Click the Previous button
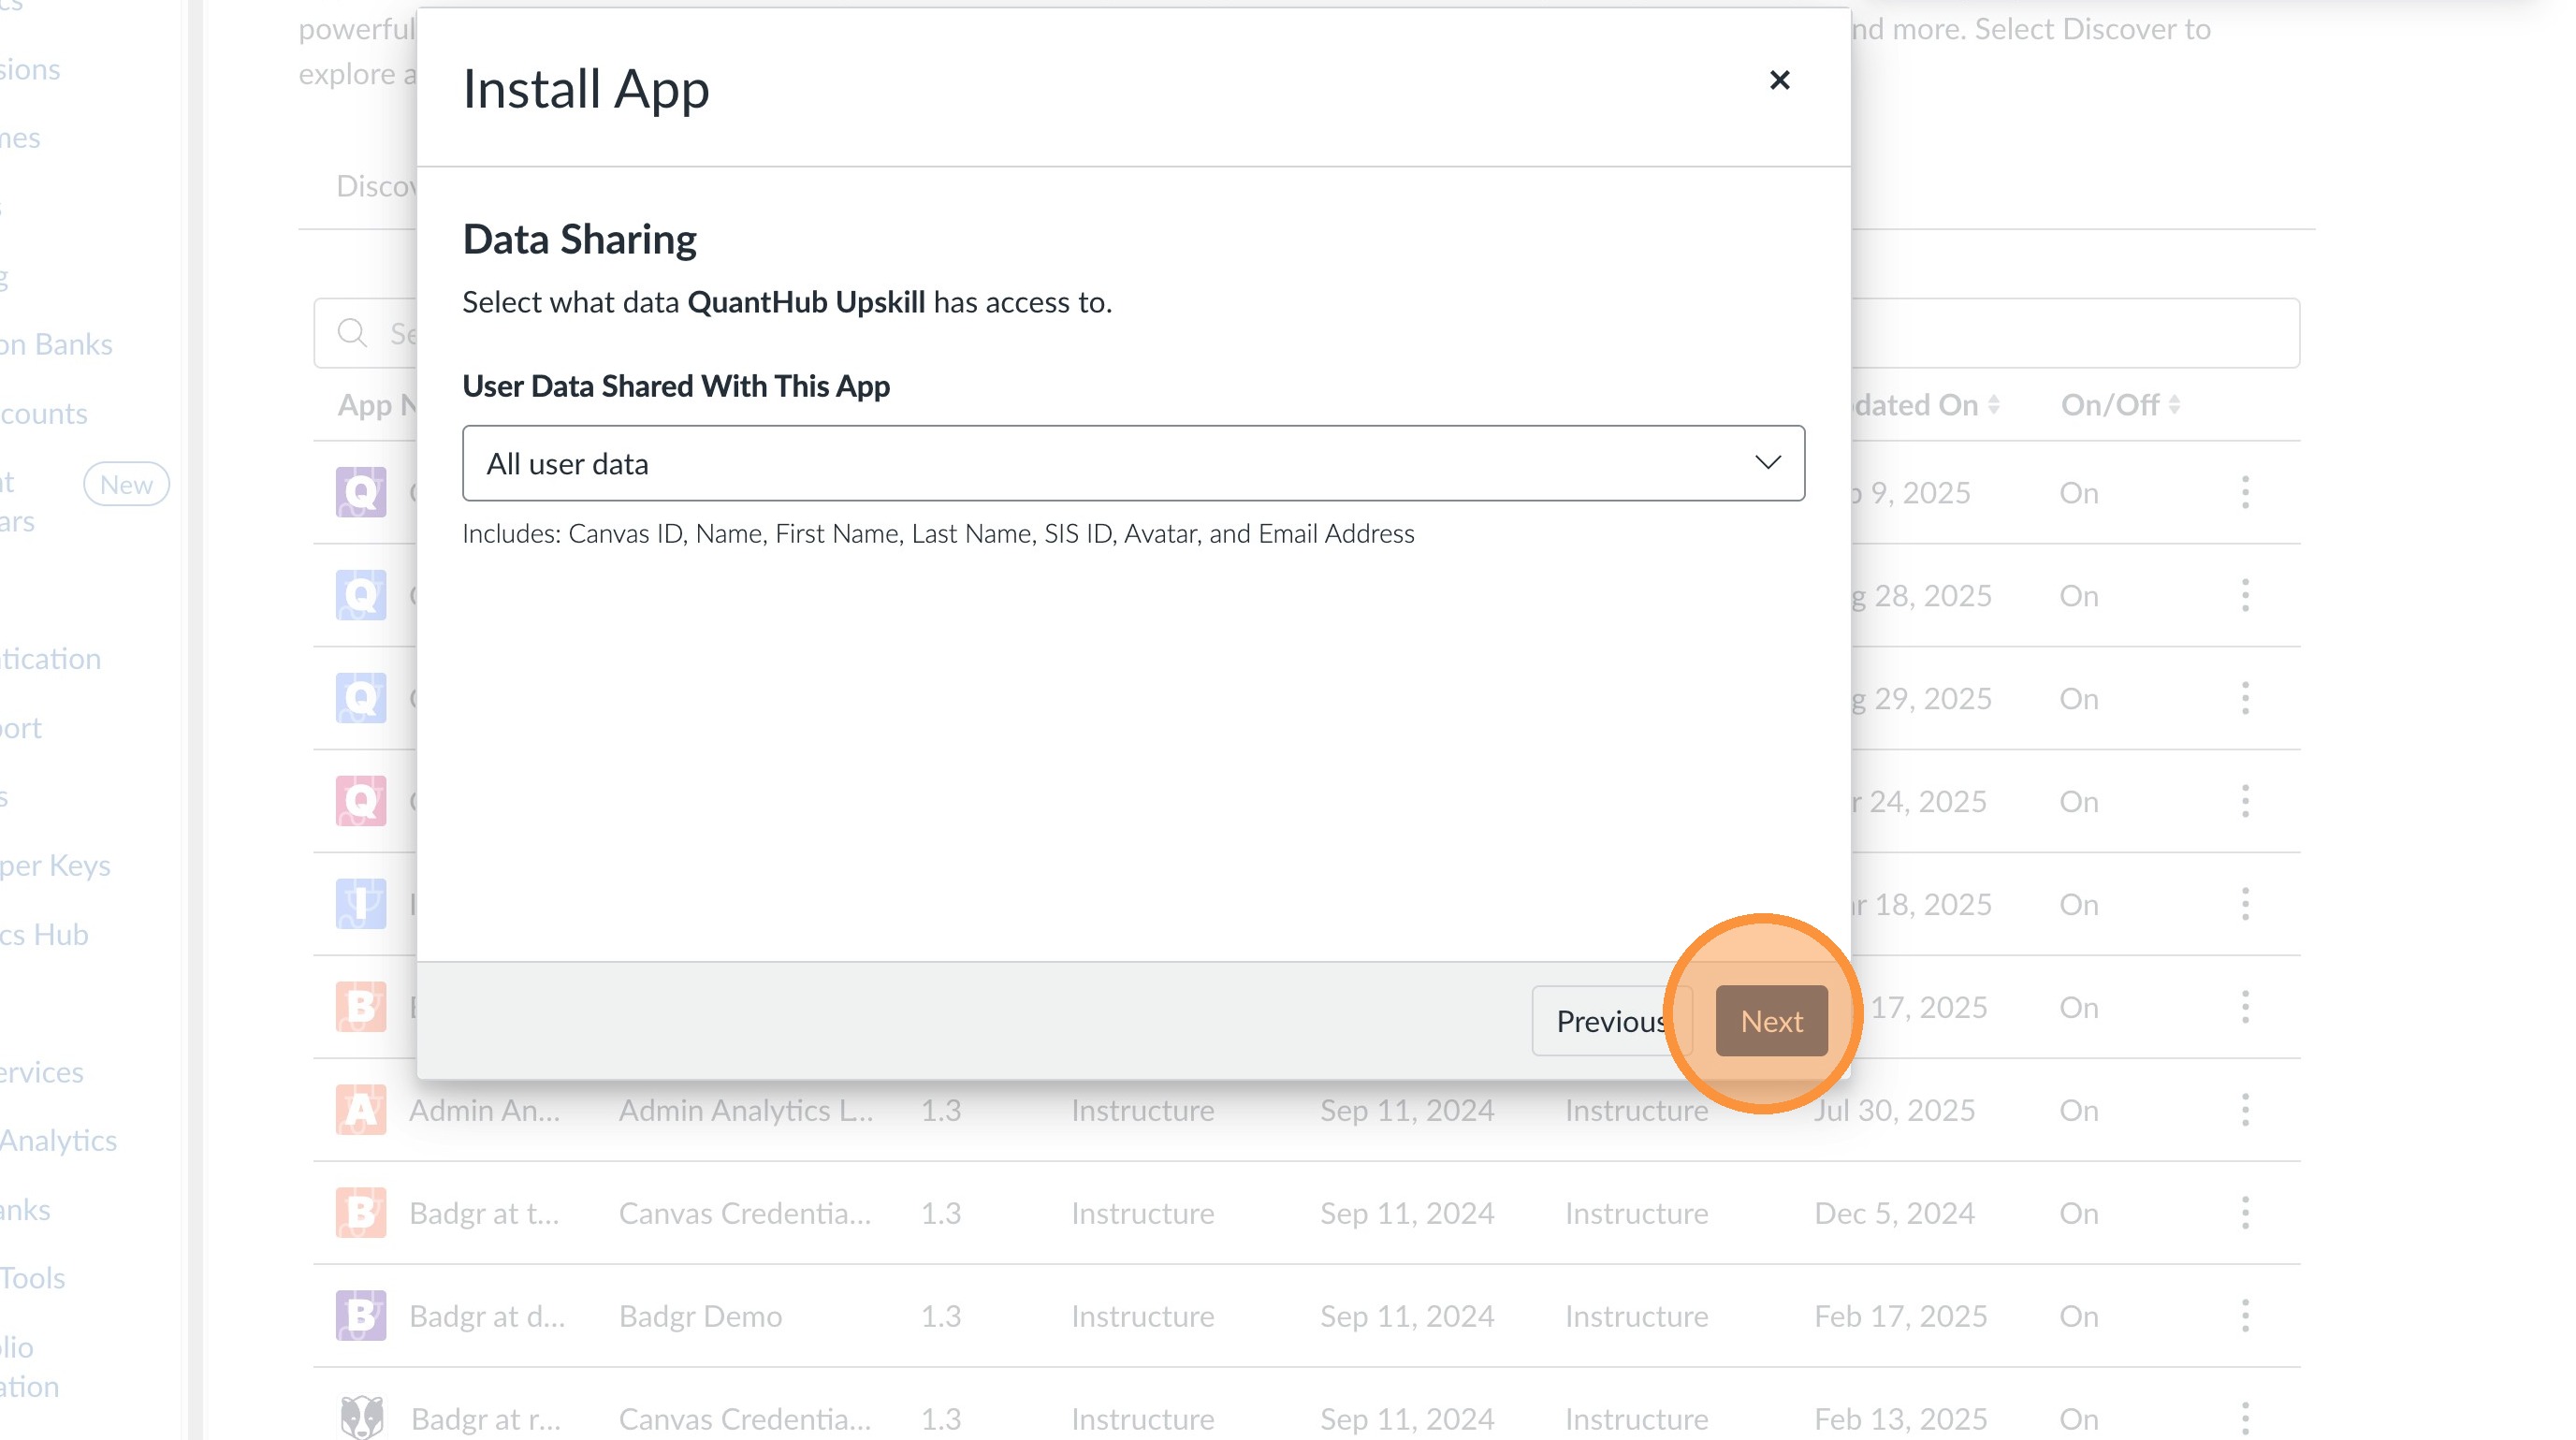The image size is (2576, 1440). click(x=1600, y=1021)
